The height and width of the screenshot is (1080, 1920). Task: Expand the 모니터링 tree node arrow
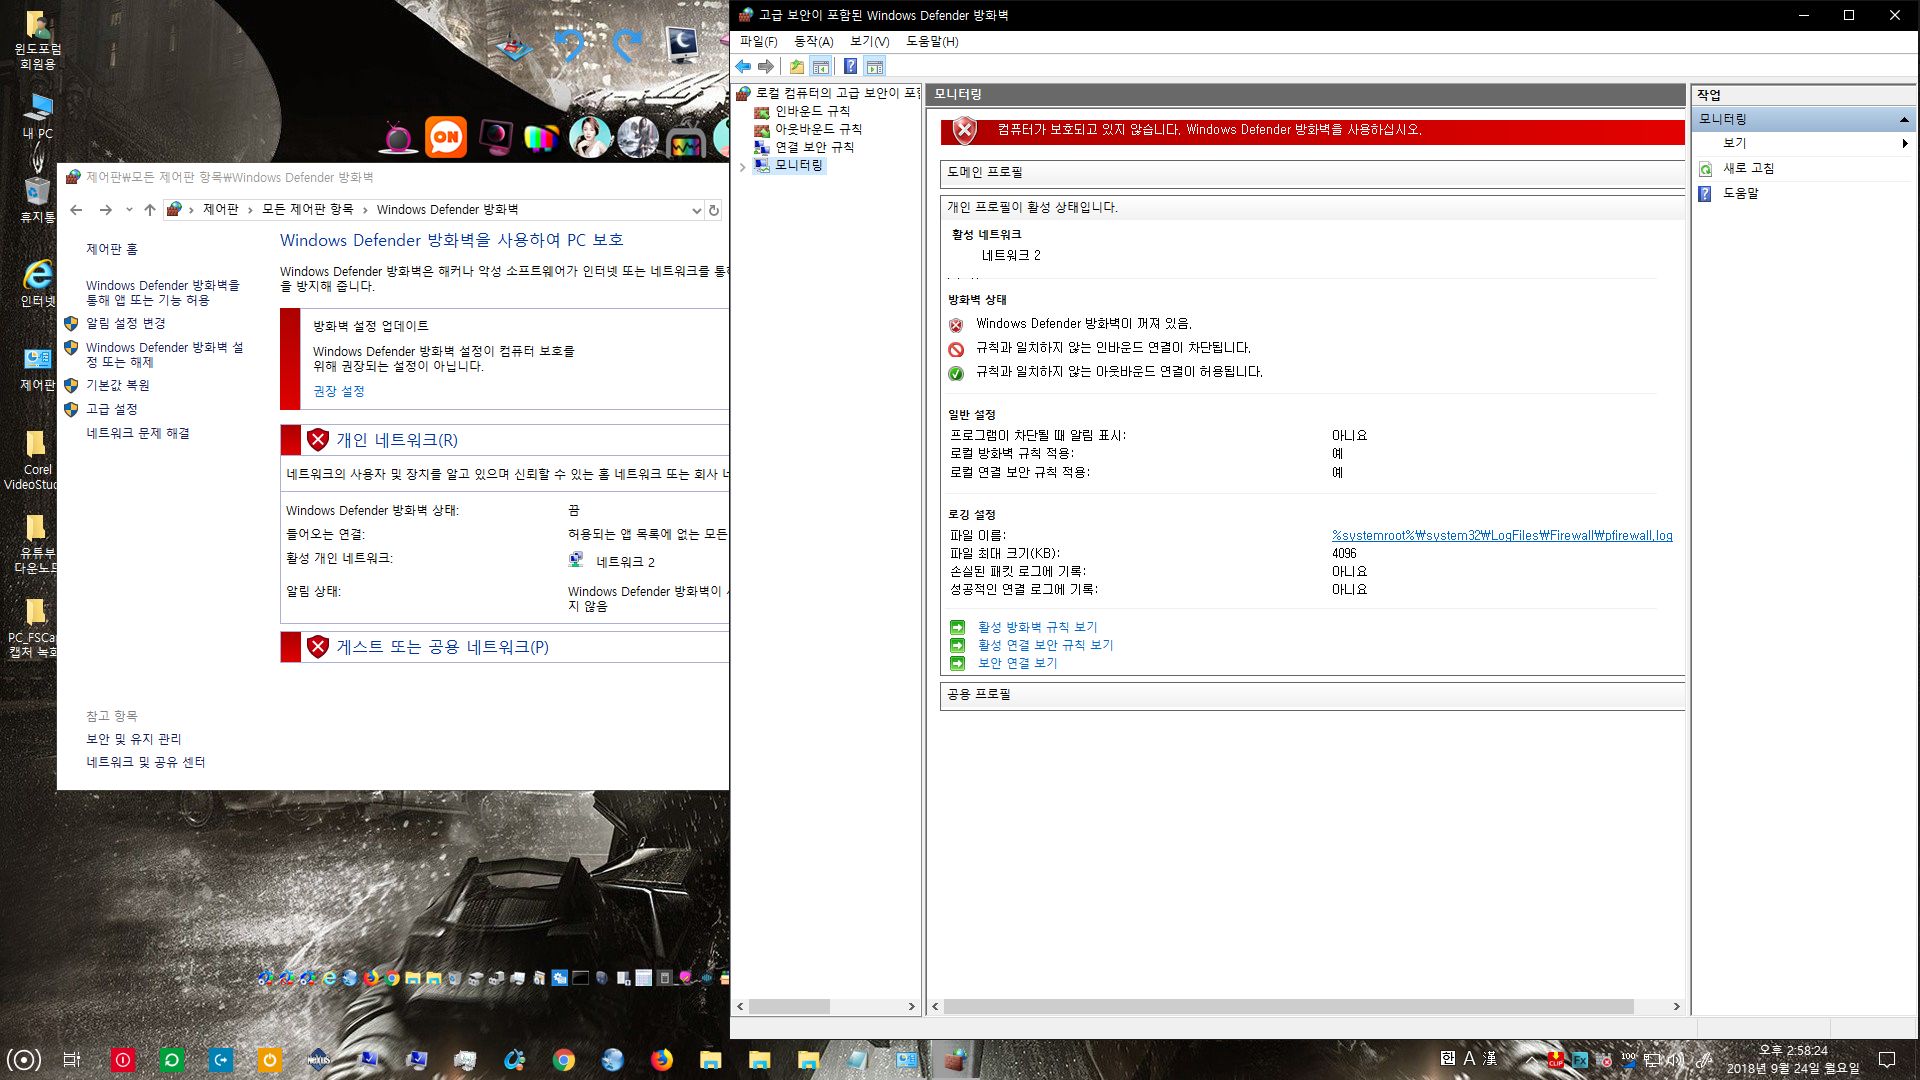pos(742,166)
